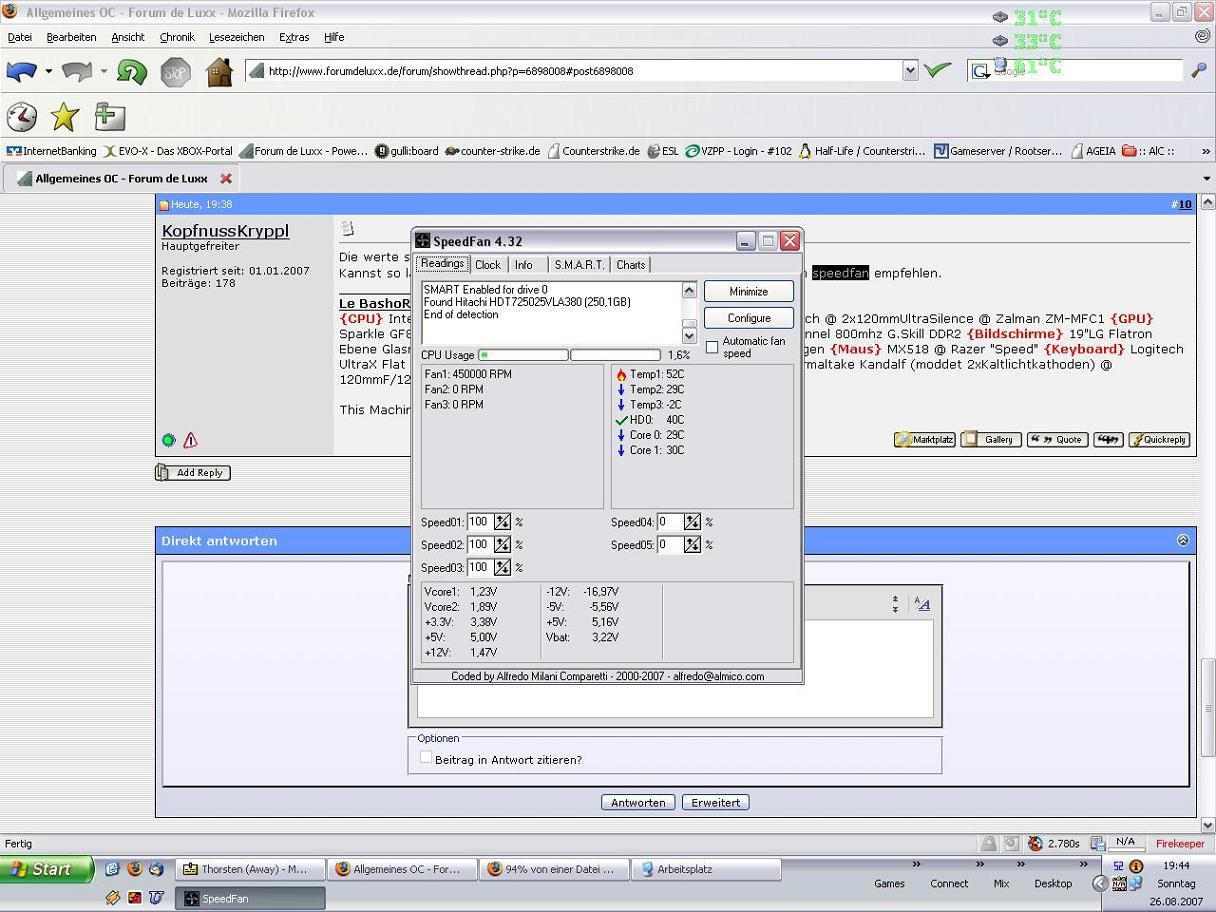Click the system tray orange info icon

(1136, 866)
